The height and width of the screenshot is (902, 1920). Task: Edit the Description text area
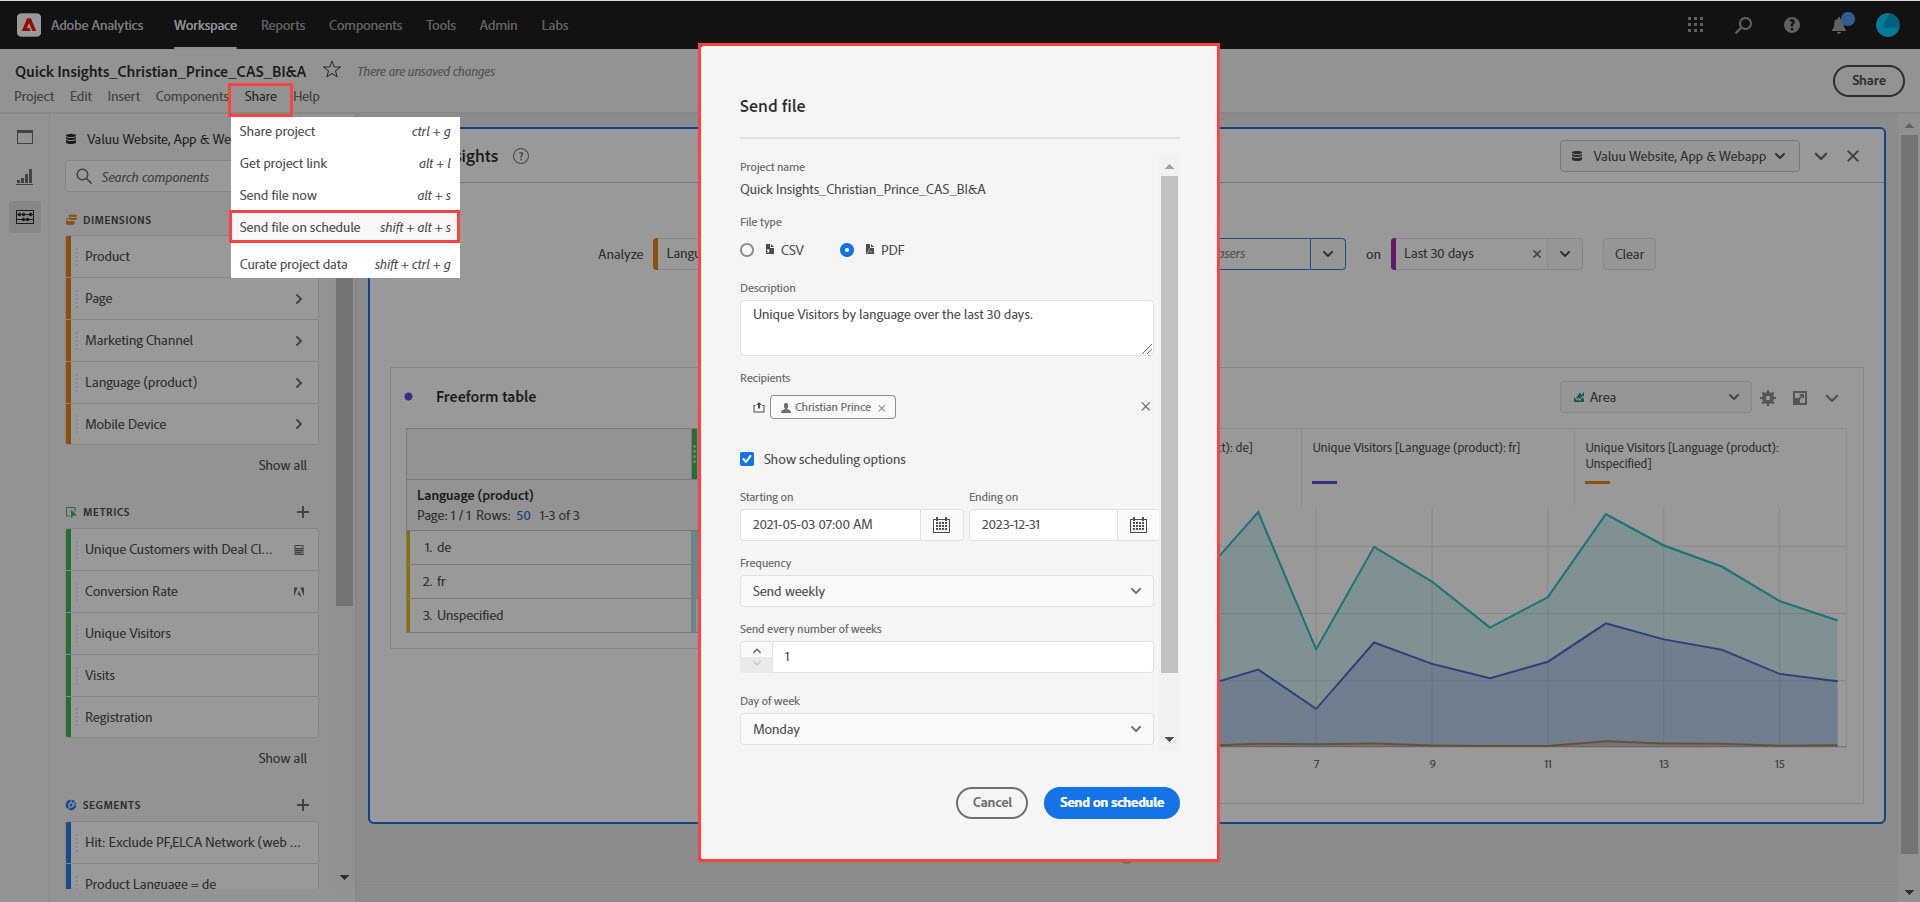point(946,328)
